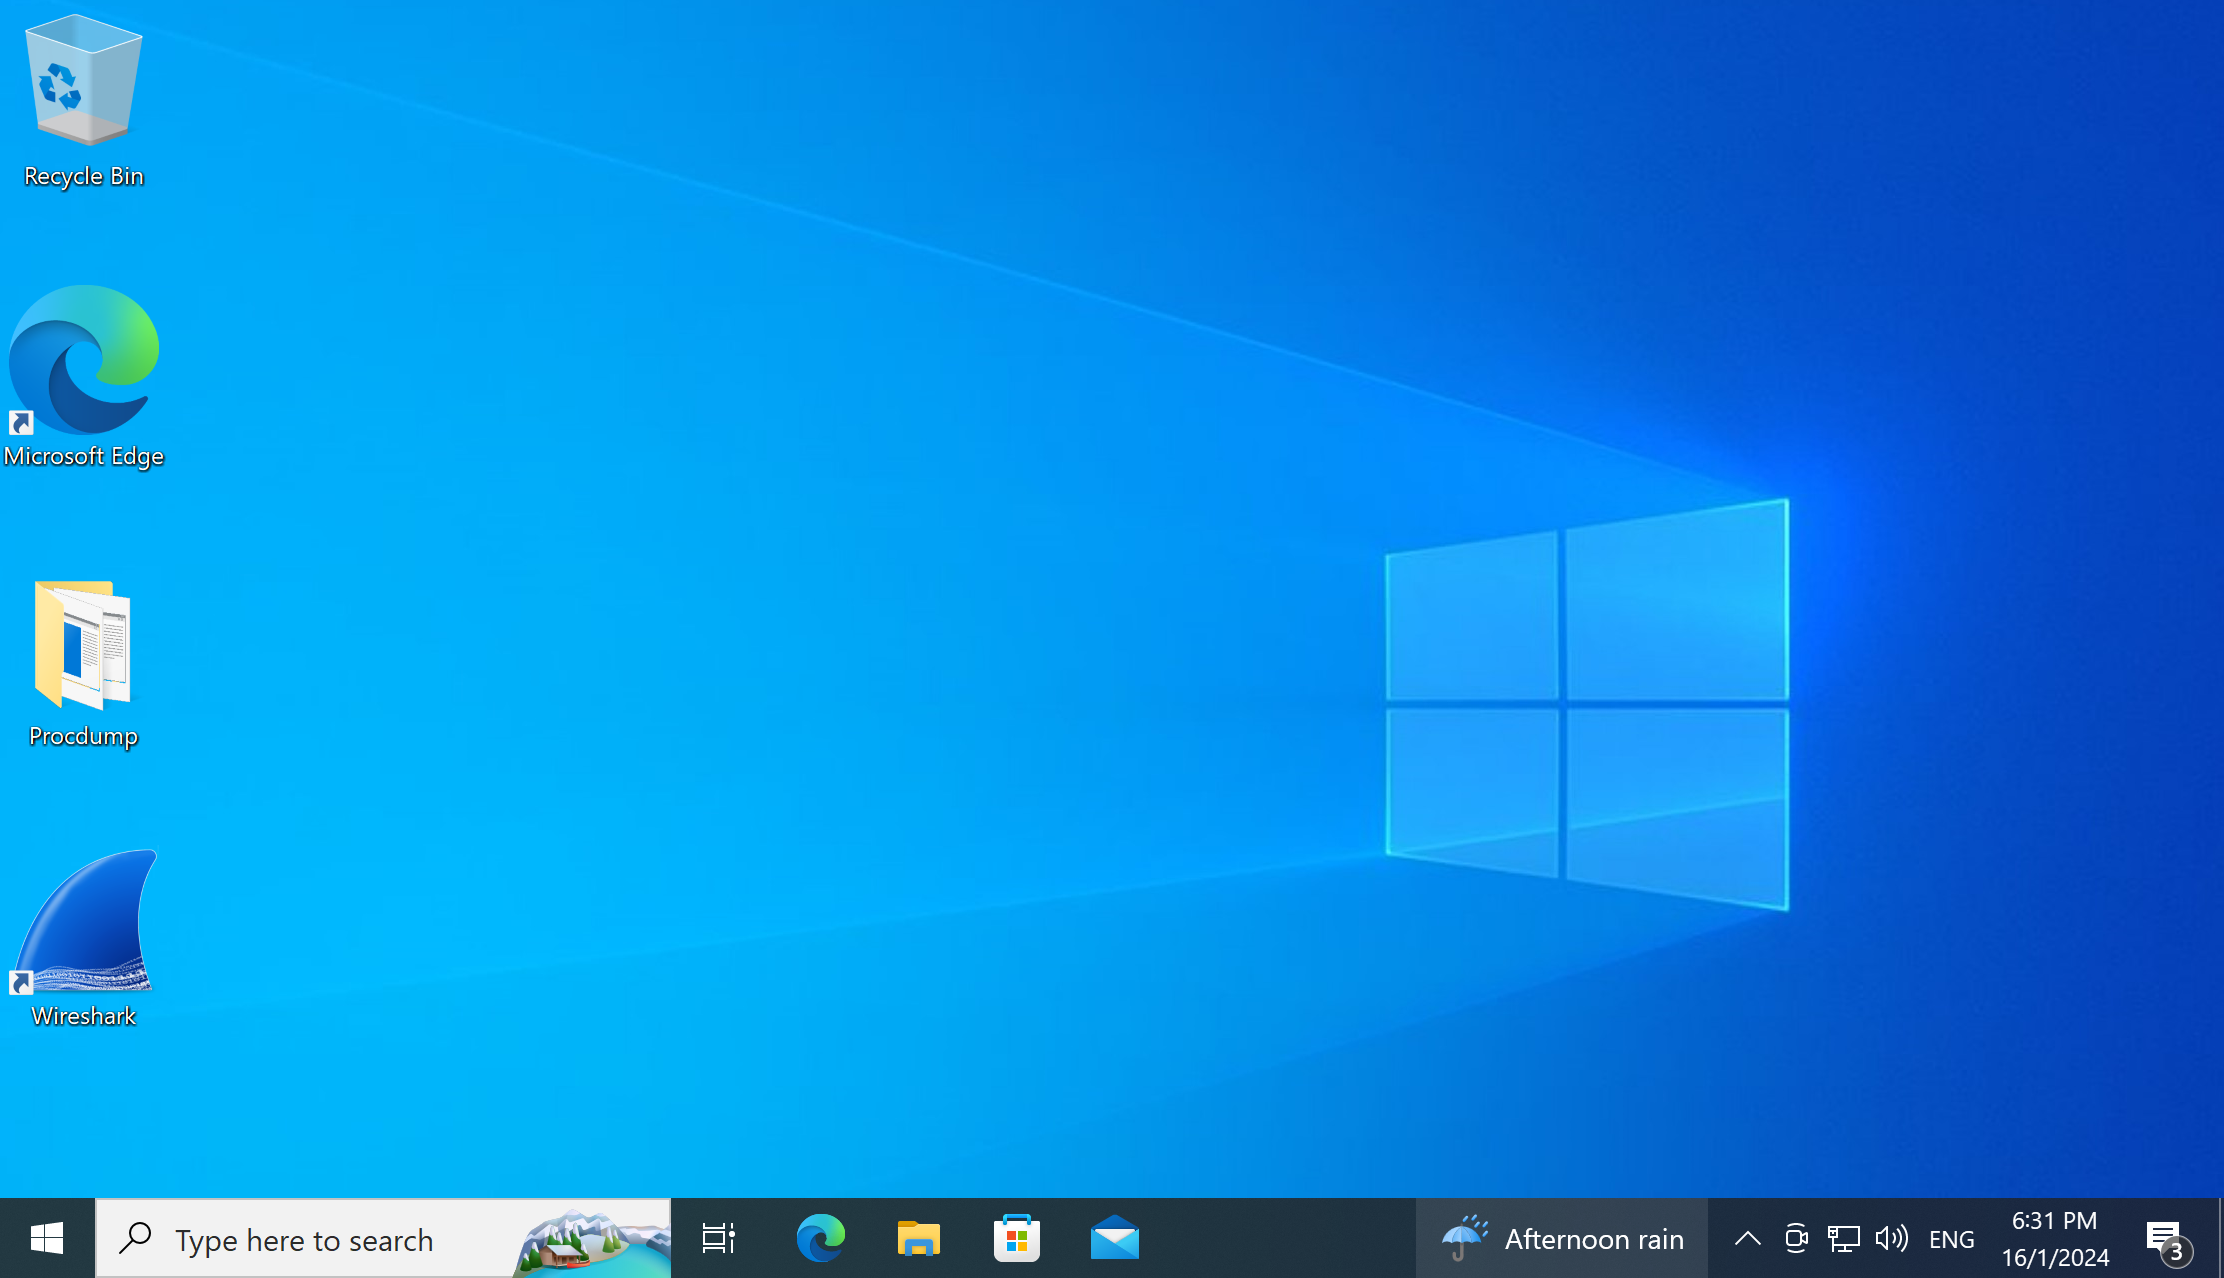Click the magnifier icon in the search box
The height and width of the screenshot is (1278, 2224).
[x=135, y=1238]
